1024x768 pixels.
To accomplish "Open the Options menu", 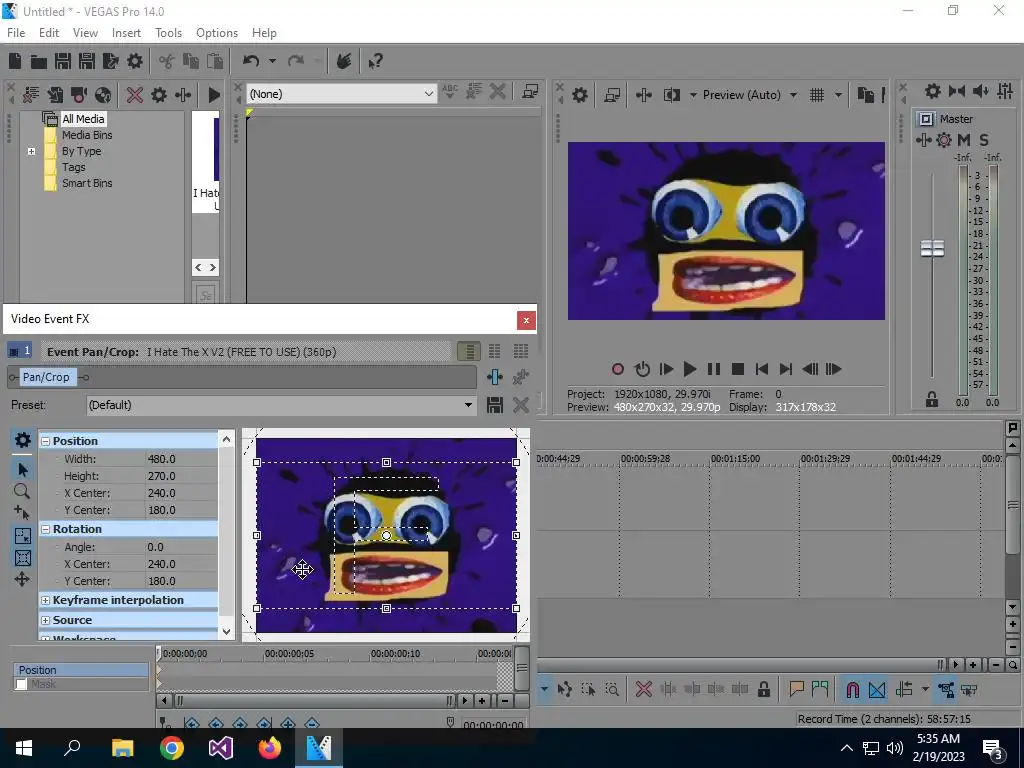I will 217,33.
